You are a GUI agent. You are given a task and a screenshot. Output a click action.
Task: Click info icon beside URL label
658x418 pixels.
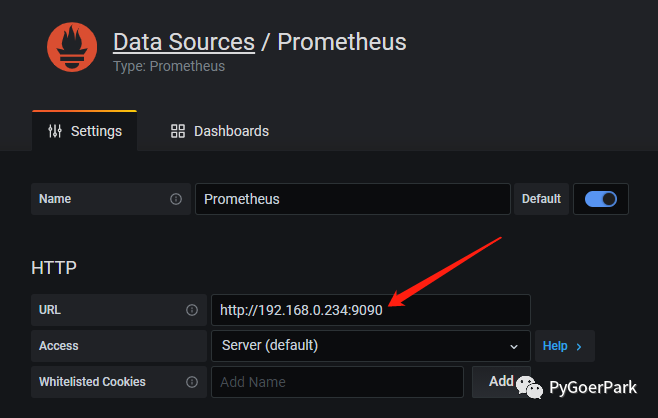coord(192,310)
